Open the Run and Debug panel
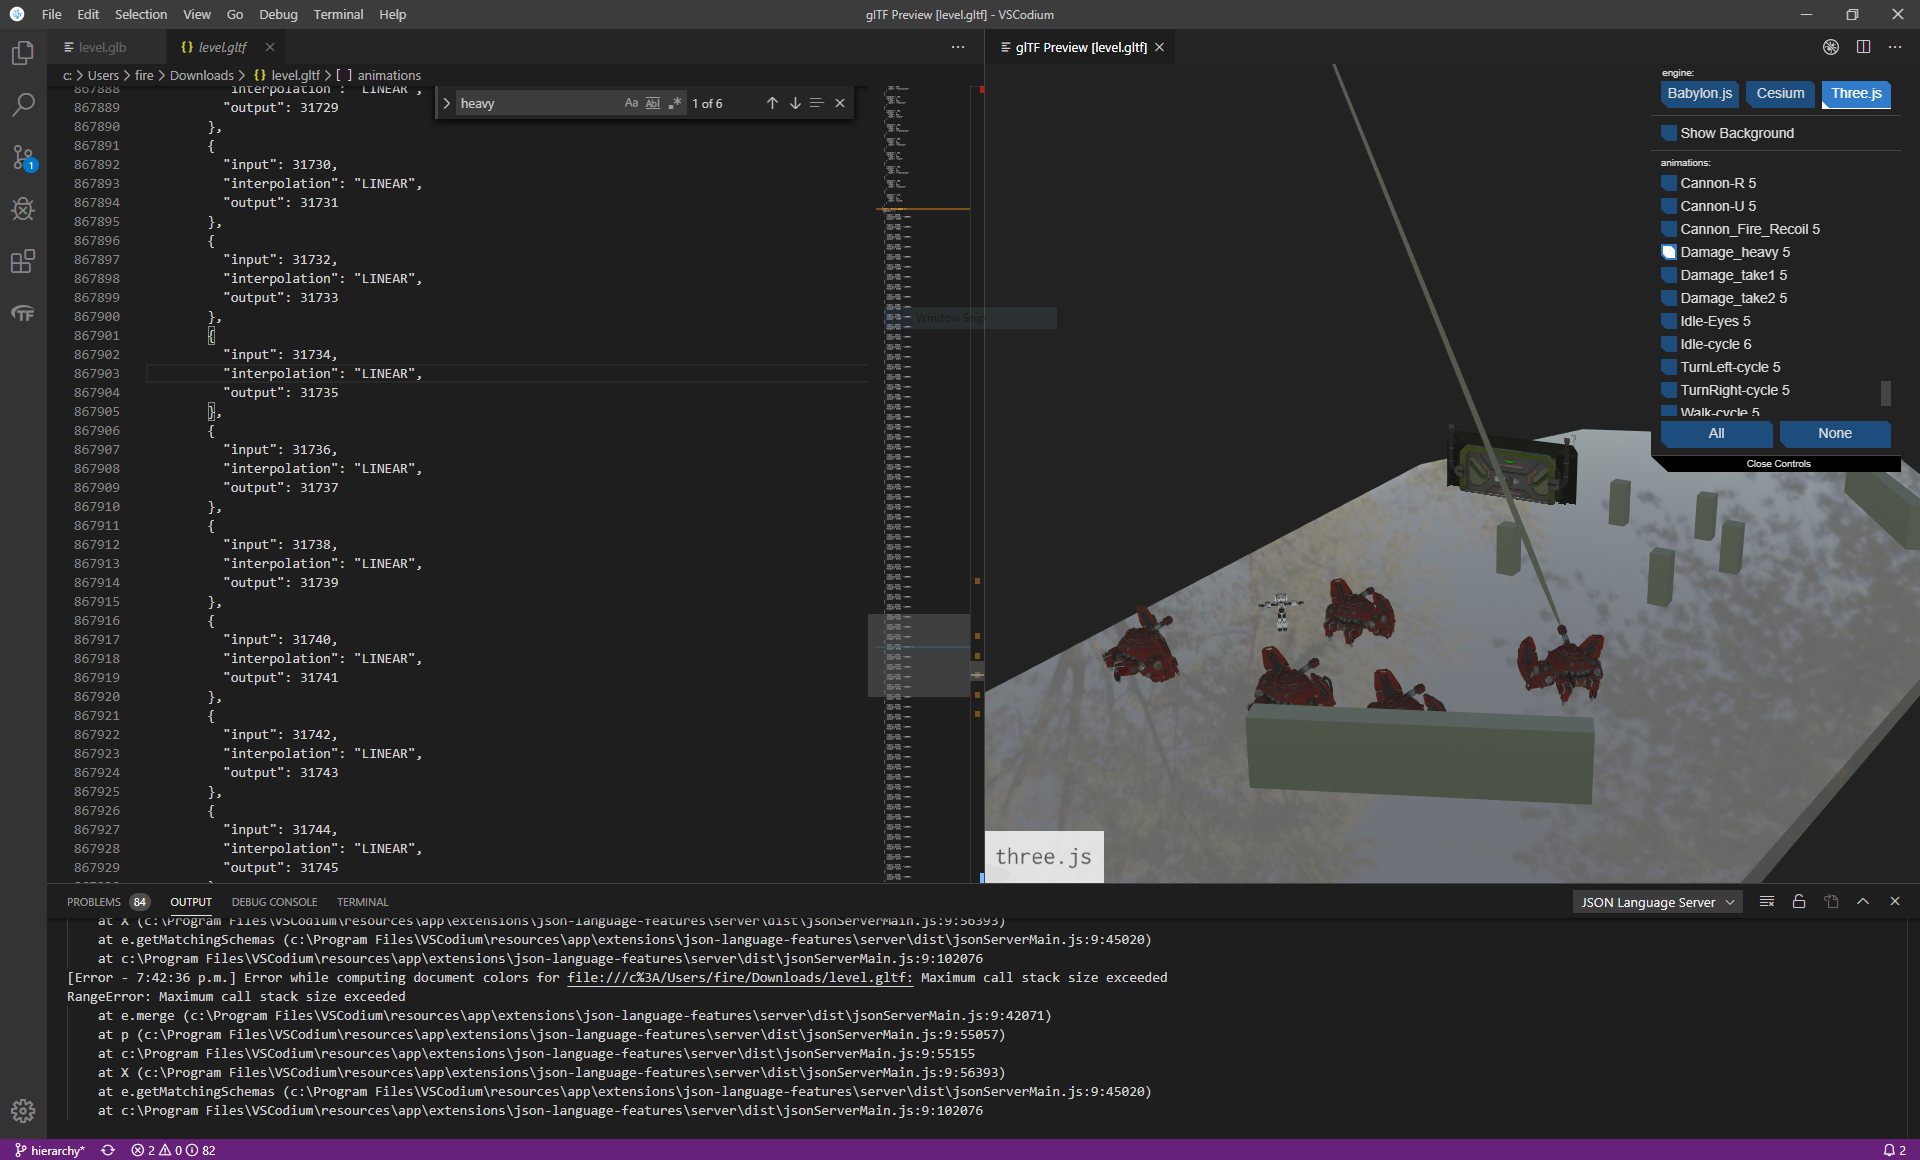 pyautogui.click(x=23, y=209)
